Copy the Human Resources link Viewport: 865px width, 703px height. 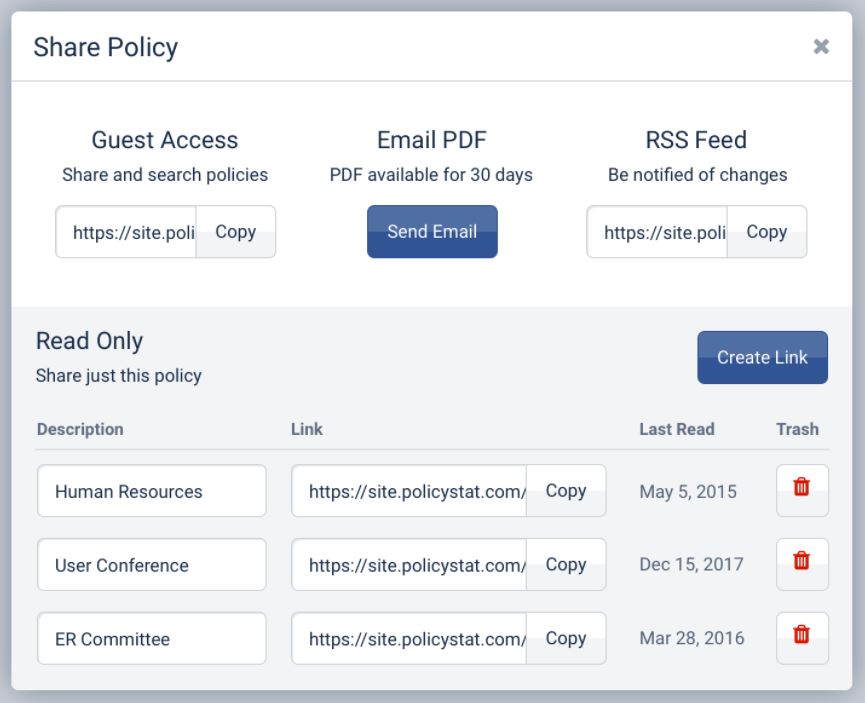565,491
